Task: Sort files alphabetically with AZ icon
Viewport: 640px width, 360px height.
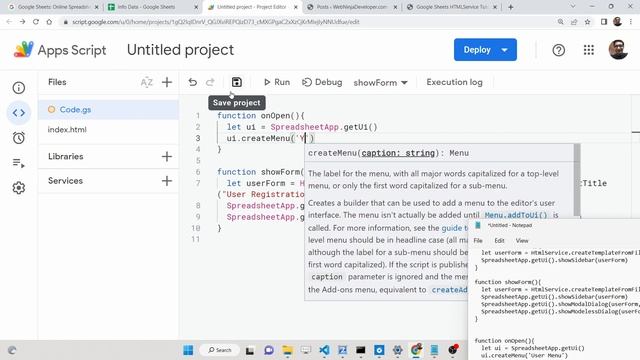Action: click(147, 82)
